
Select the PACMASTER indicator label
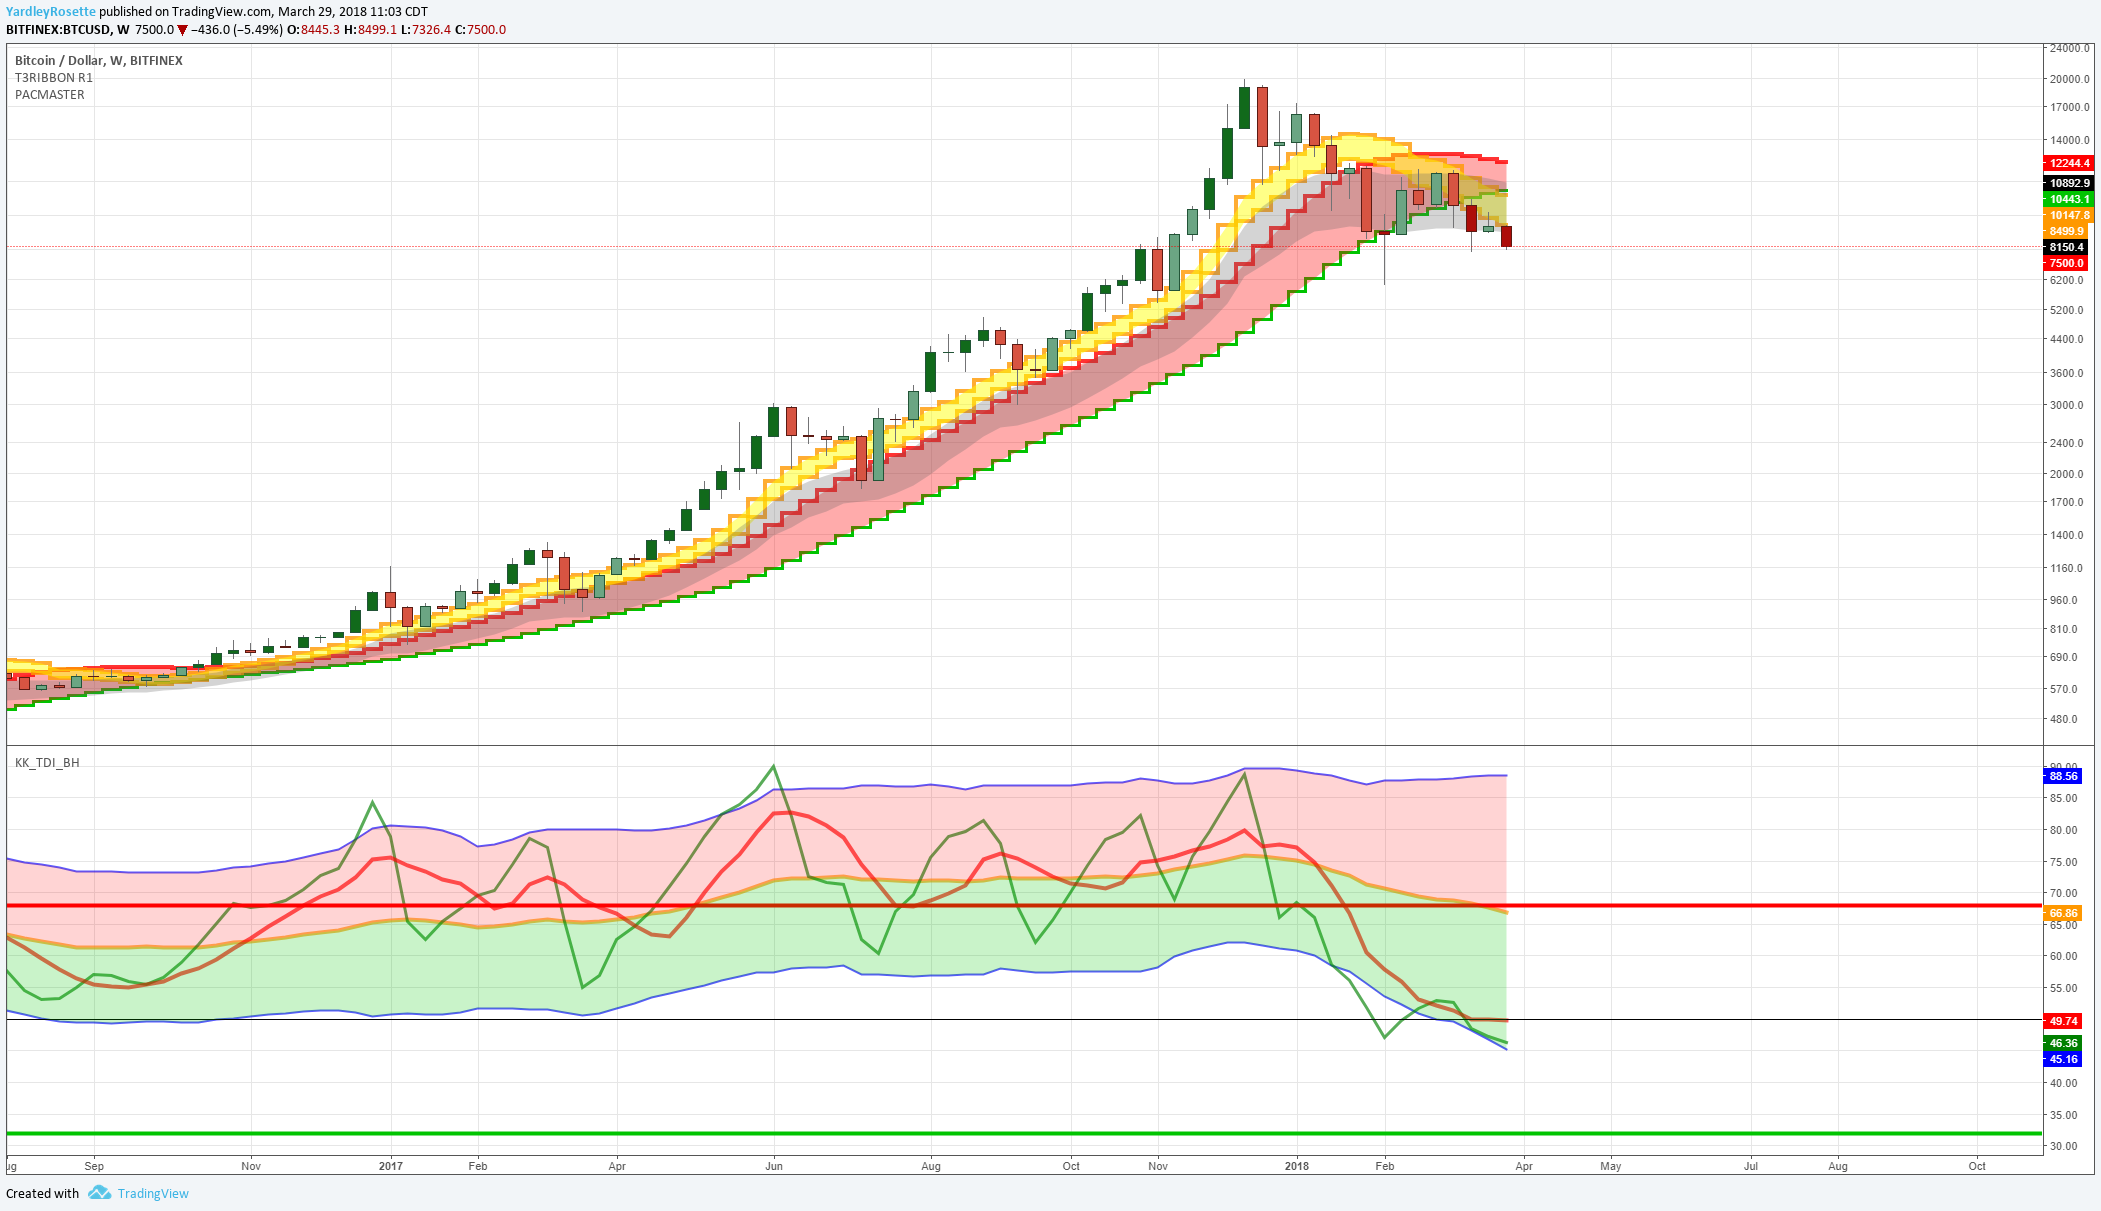tap(50, 95)
